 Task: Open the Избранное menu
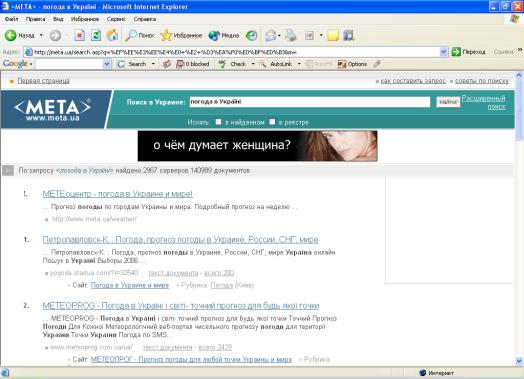point(85,19)
